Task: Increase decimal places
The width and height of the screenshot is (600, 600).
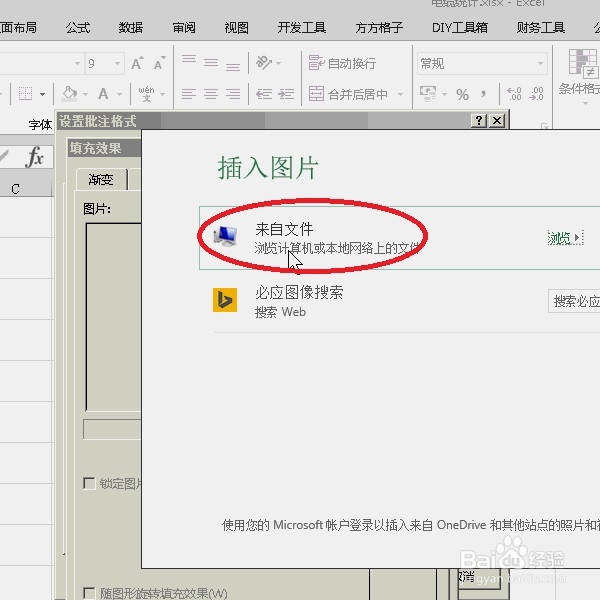Action: (x=514, y=94)
